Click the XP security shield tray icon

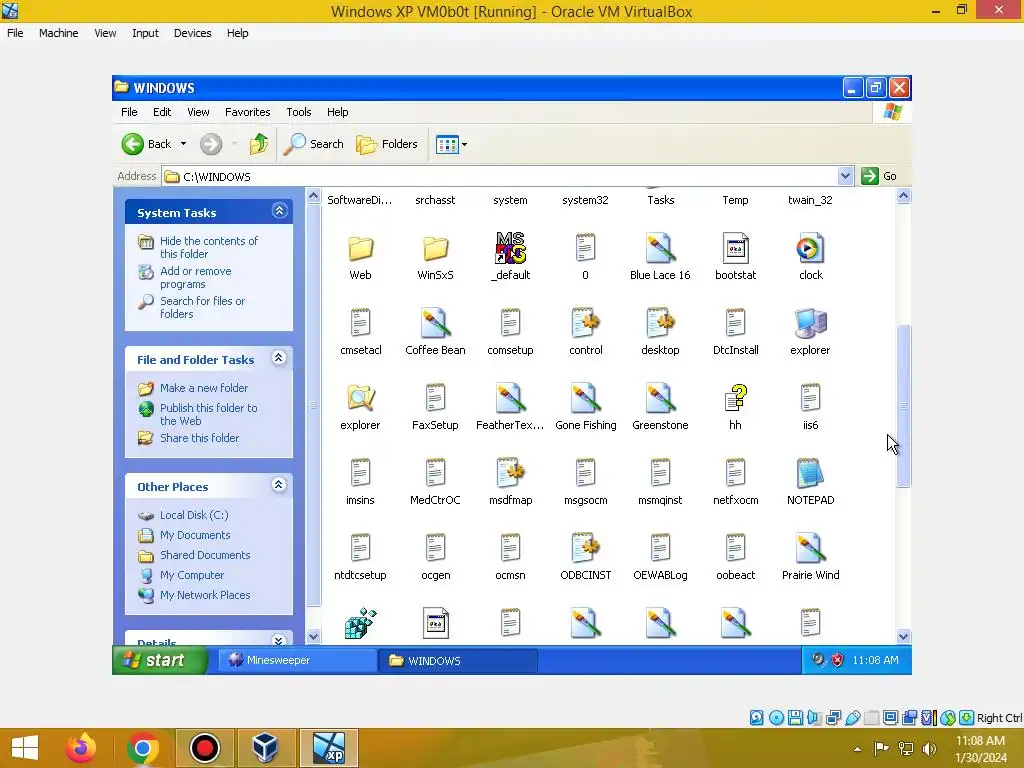coord(837,660)
